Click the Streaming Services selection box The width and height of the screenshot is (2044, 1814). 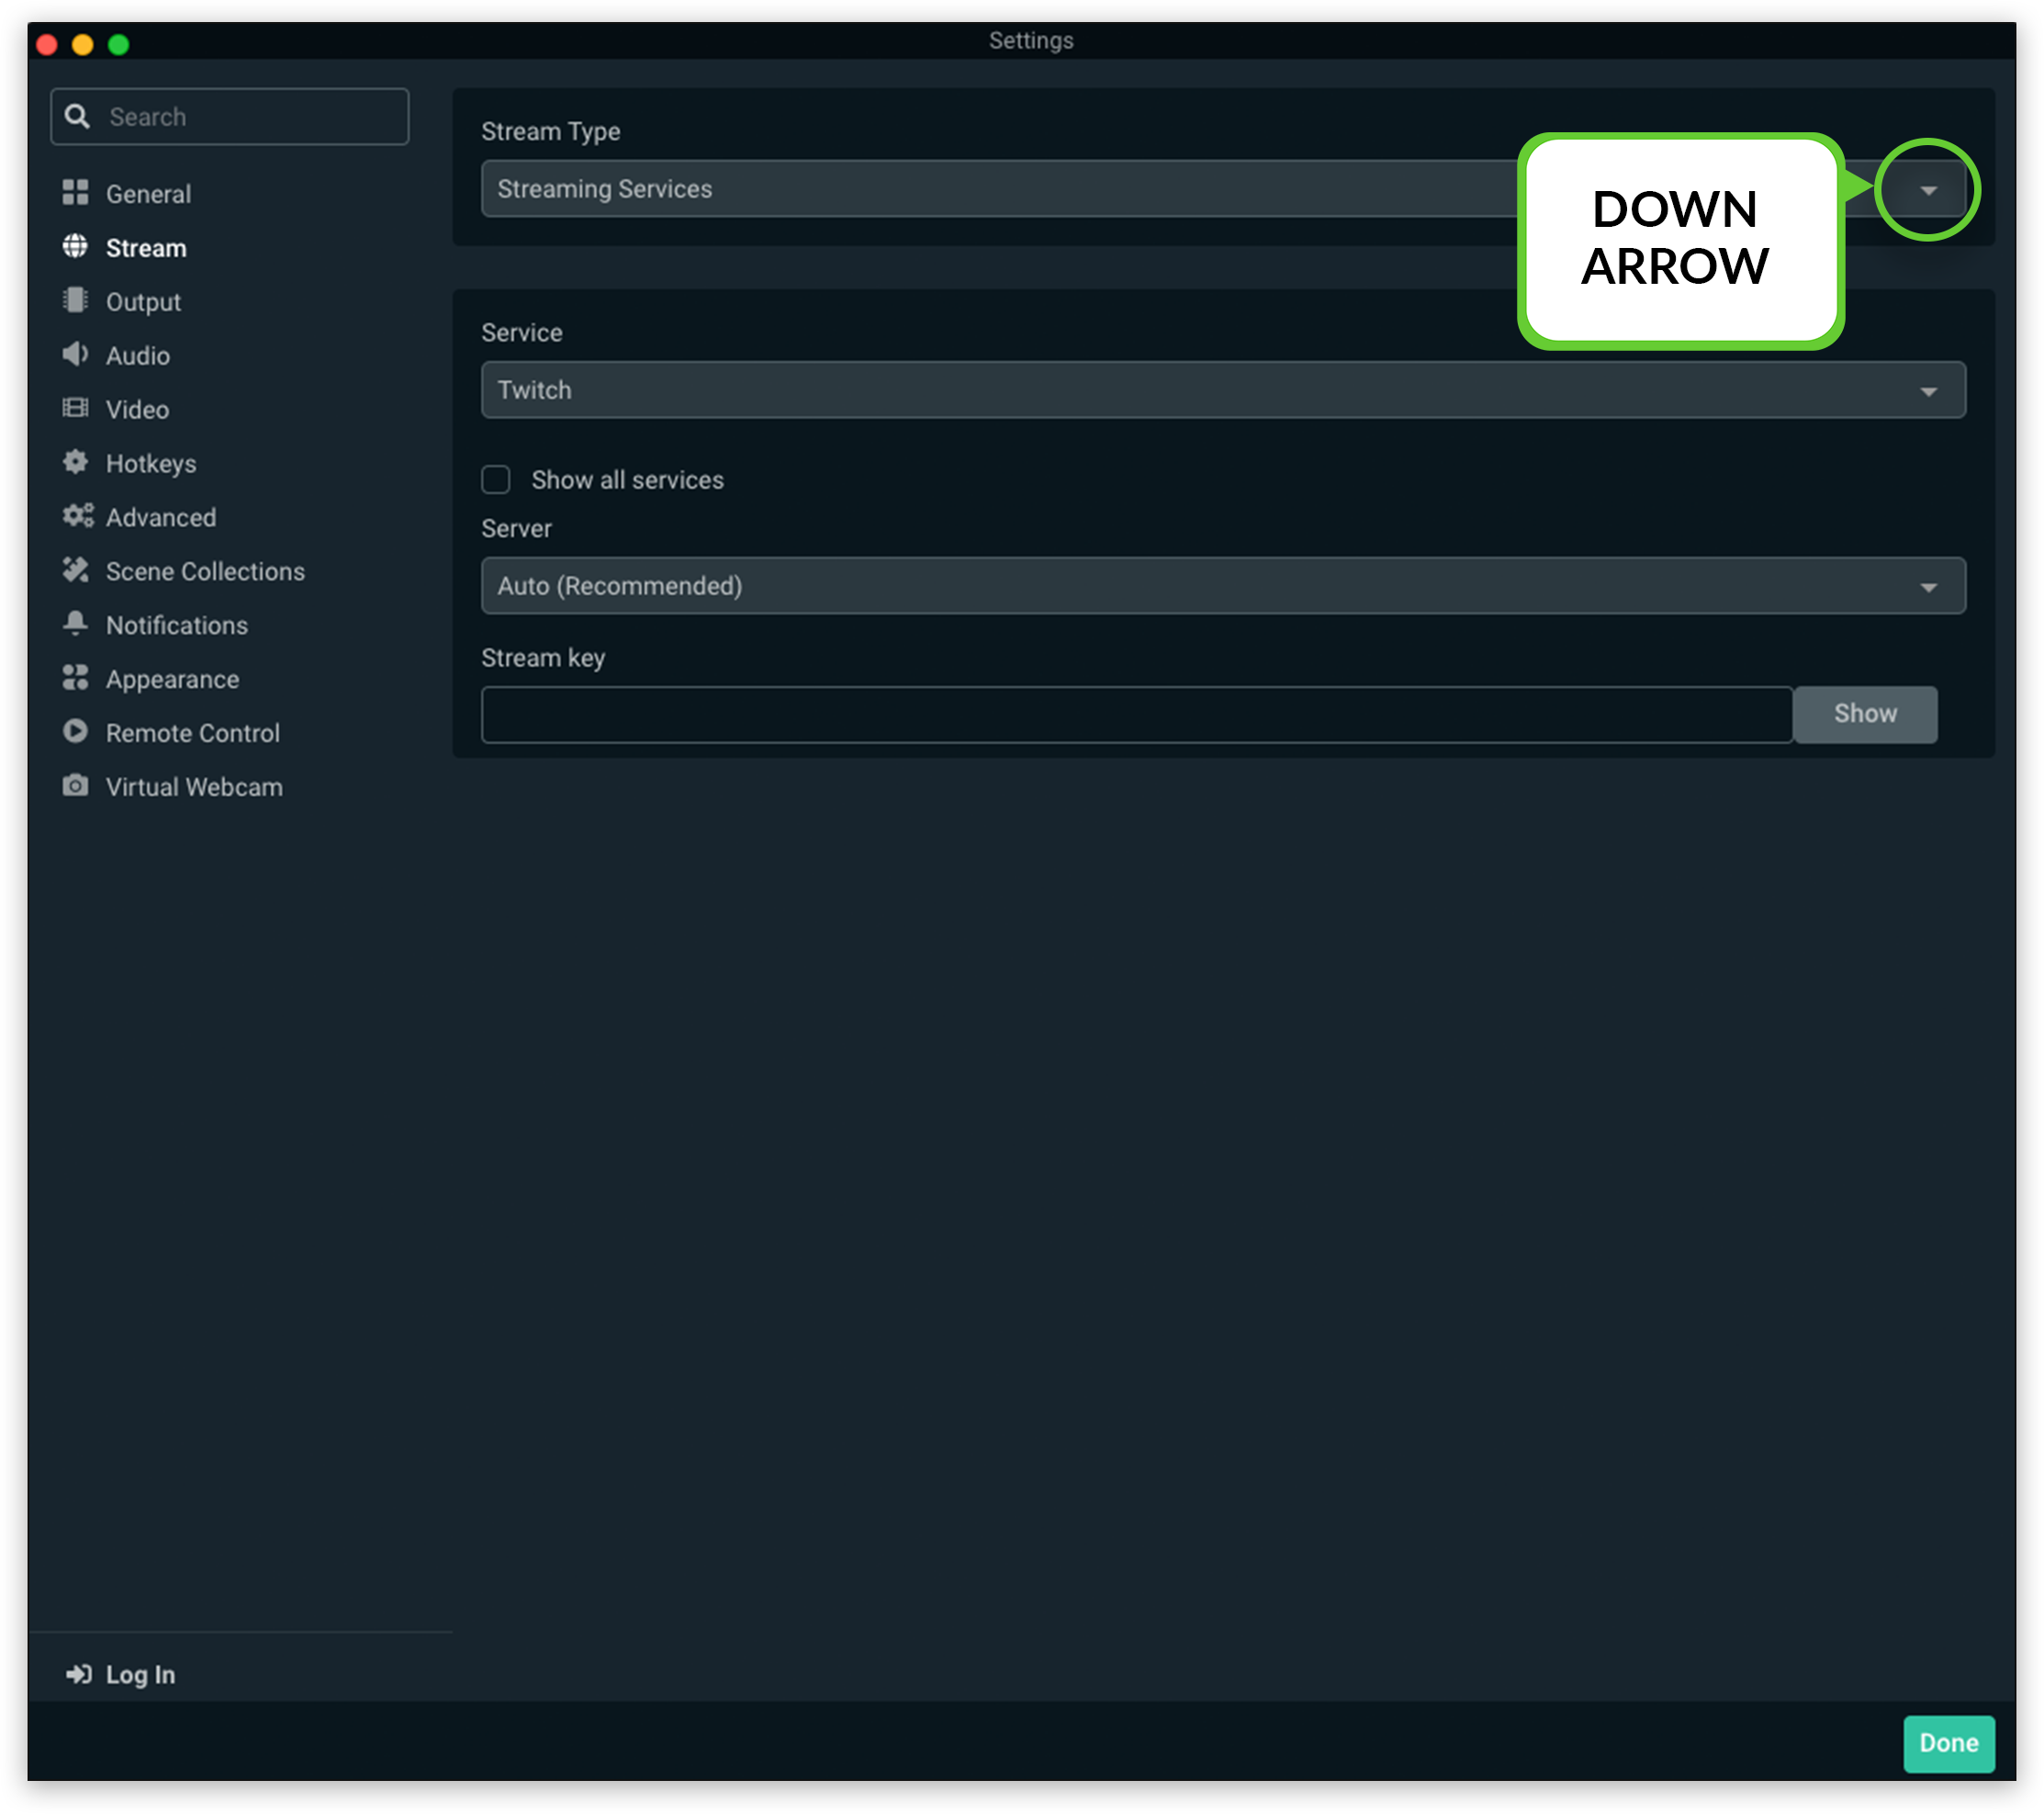tap(1224, 189)
